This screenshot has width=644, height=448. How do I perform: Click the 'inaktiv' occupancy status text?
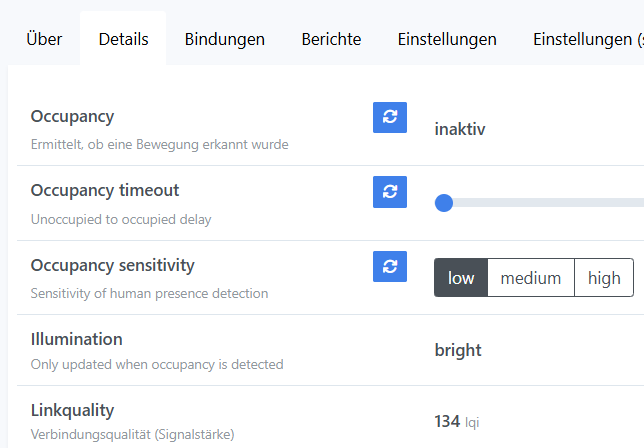pos(460,129)
